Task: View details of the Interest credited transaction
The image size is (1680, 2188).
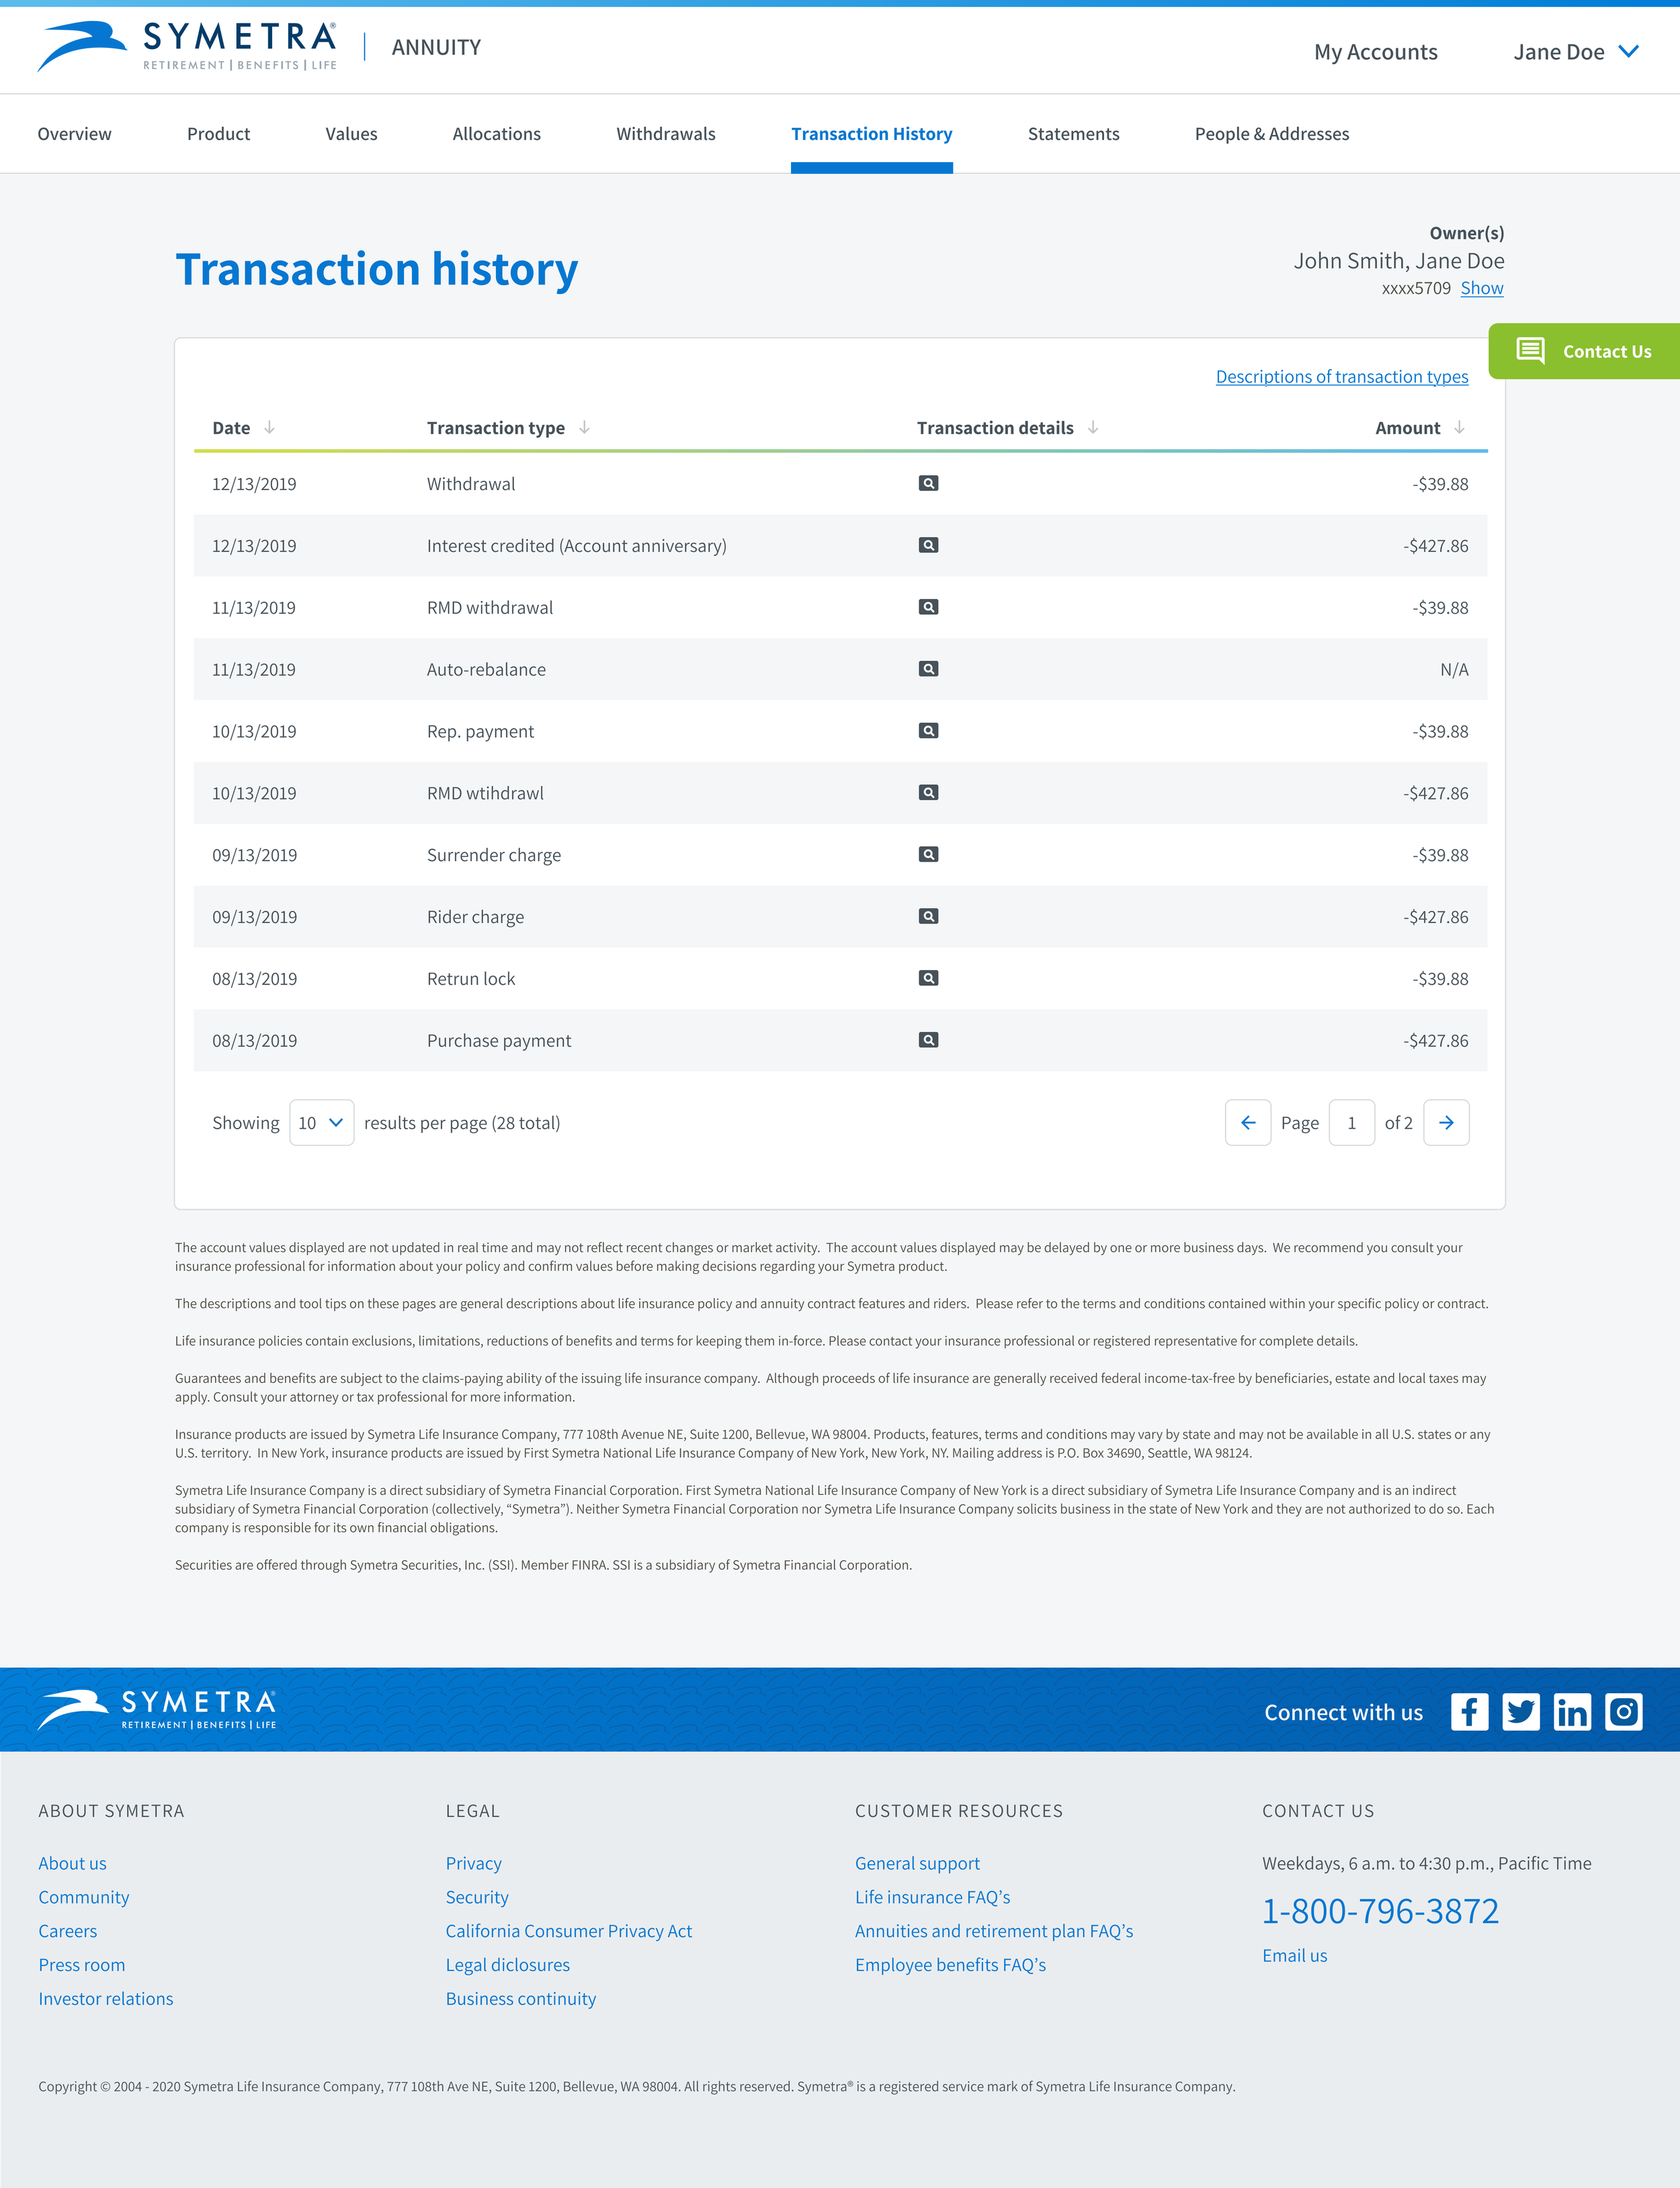Action: pos(928,545)
